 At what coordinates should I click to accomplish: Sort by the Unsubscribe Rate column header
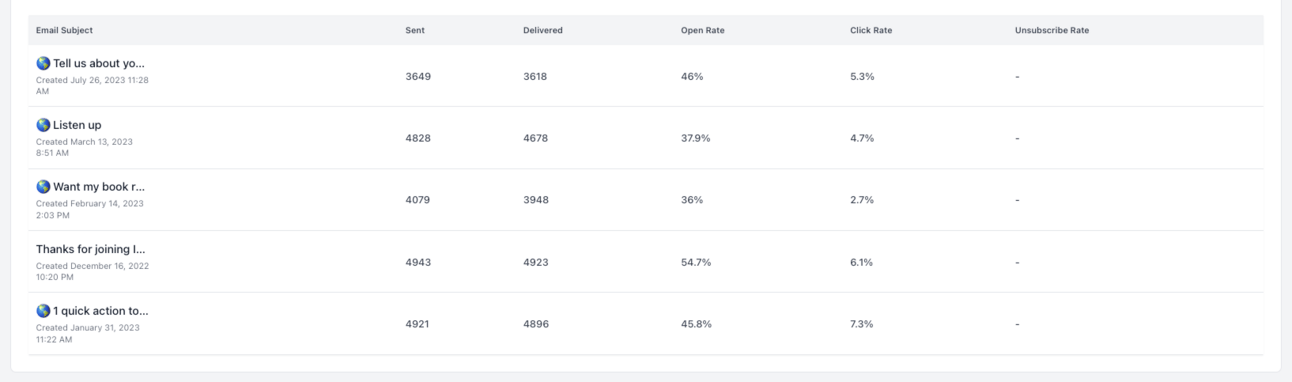[x=1052, y=31]
